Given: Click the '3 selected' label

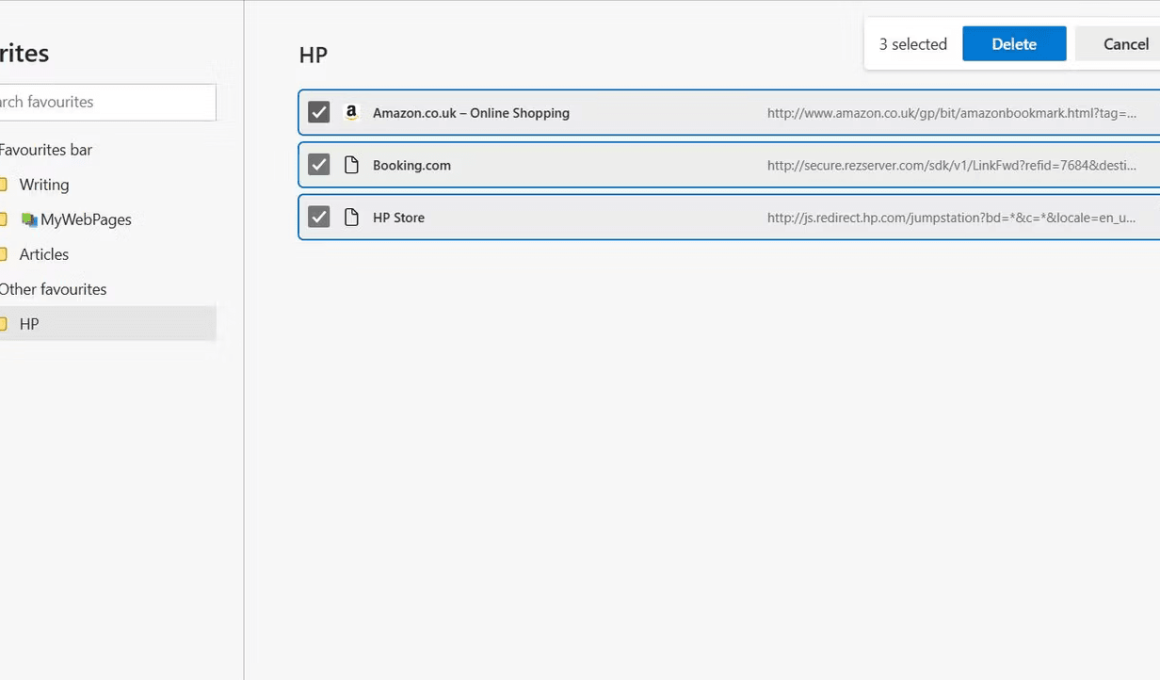Looking at the screenshot, I should point(913,44).
